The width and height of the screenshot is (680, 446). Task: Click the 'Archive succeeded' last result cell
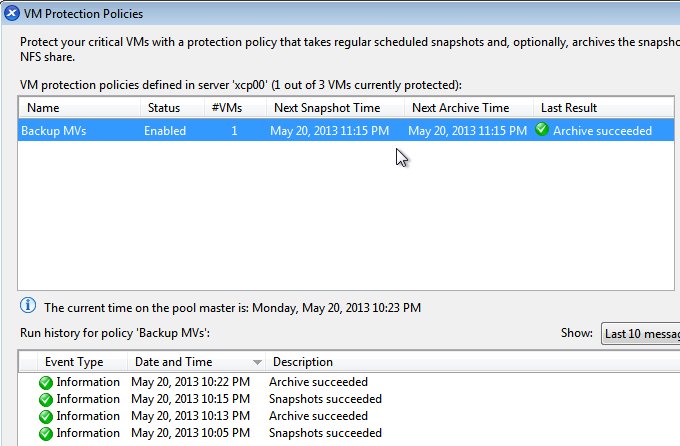tap(602, 131)
